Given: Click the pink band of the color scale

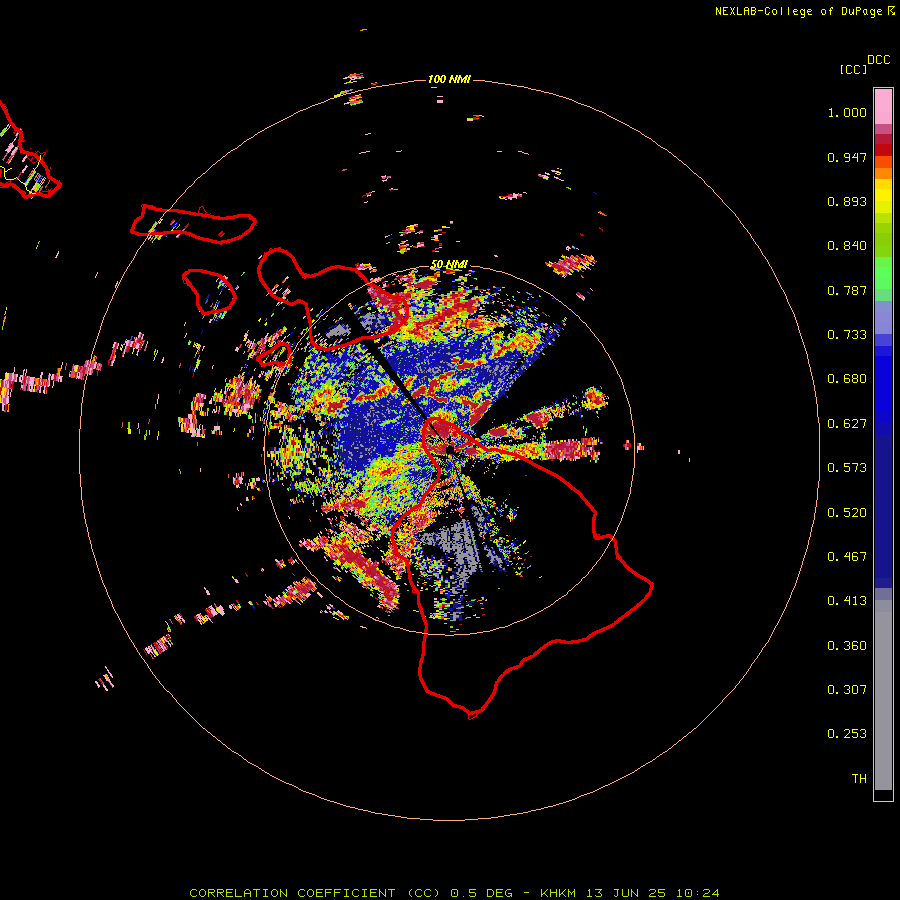Looking at the screenshot, I should [883, 106].
